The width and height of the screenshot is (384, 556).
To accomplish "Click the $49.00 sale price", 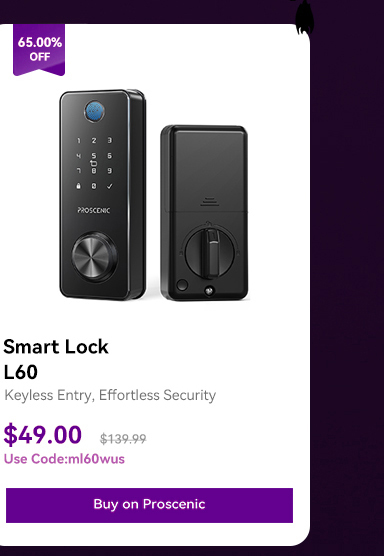I will tap(43, 435).
